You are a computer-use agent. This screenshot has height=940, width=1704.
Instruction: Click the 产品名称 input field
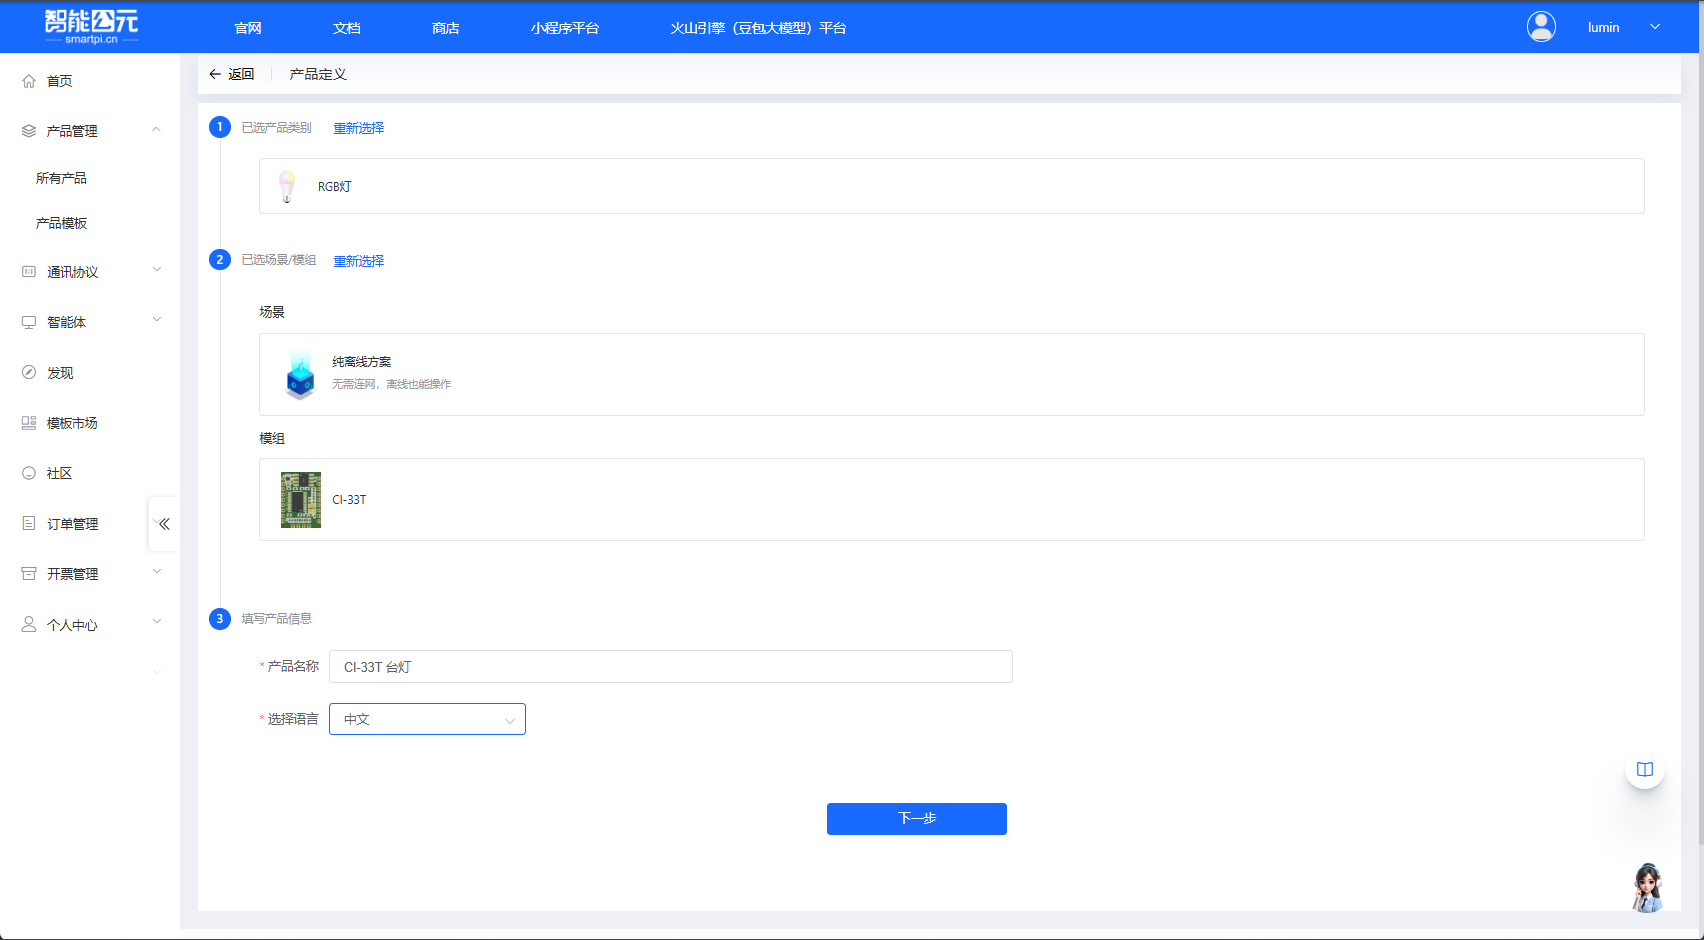coord(670,667)
